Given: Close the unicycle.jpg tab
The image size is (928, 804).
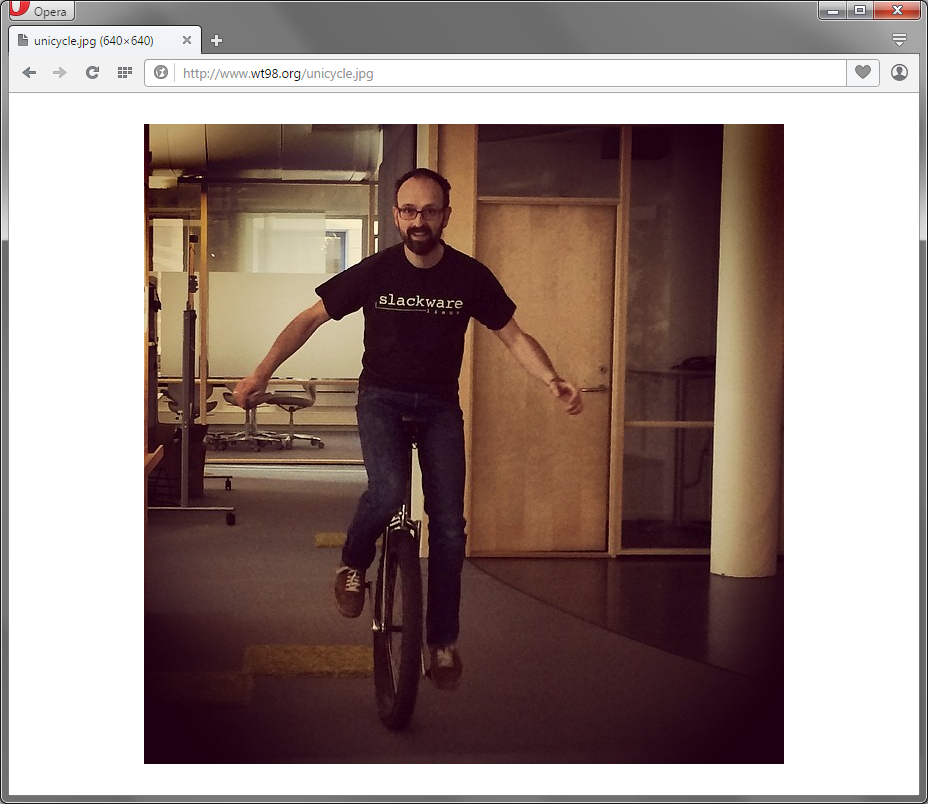Looking at the screenshot, I should click(x=186, y=40).
